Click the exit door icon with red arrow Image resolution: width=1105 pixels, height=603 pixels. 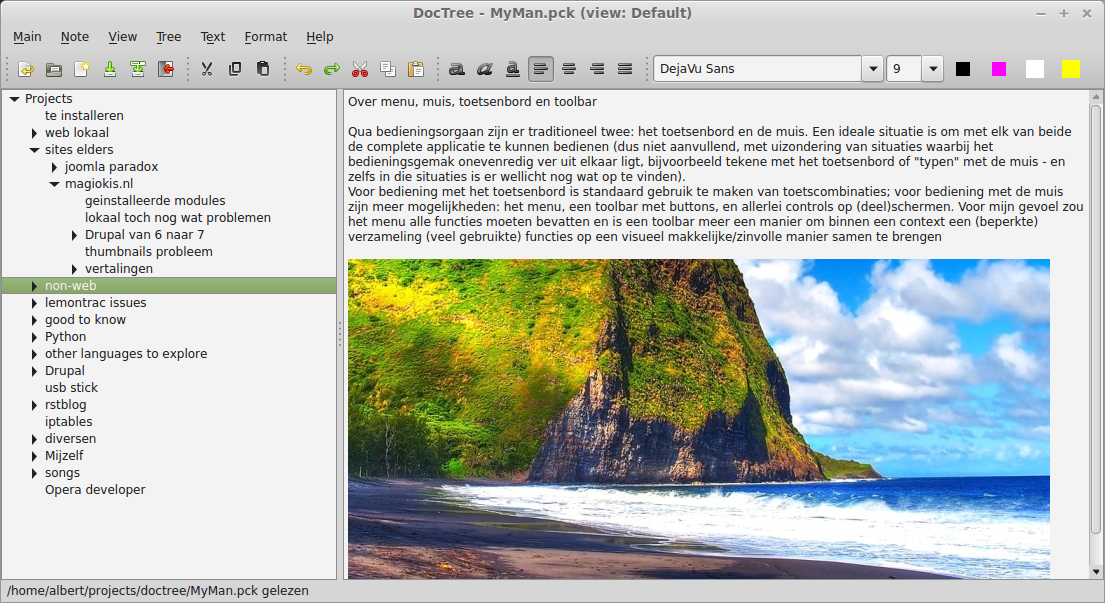pos(166,69)
